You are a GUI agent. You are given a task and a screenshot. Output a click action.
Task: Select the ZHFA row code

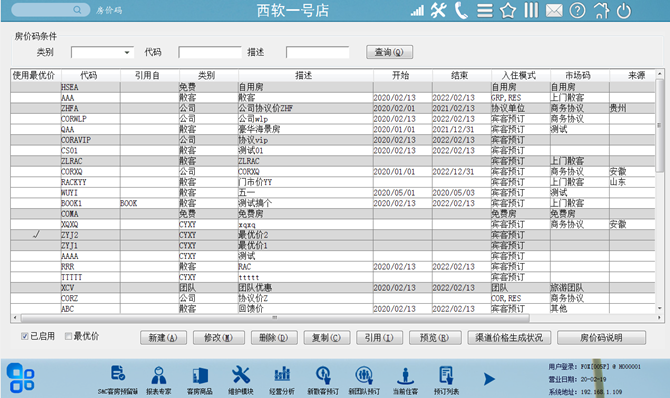[x=70, y=108]
